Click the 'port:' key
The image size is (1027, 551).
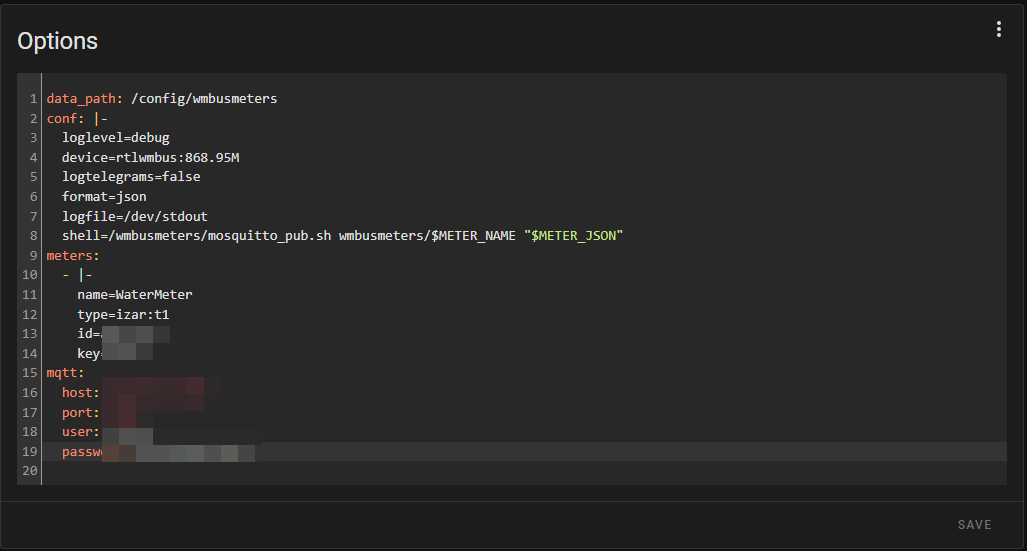coord(81,412)
